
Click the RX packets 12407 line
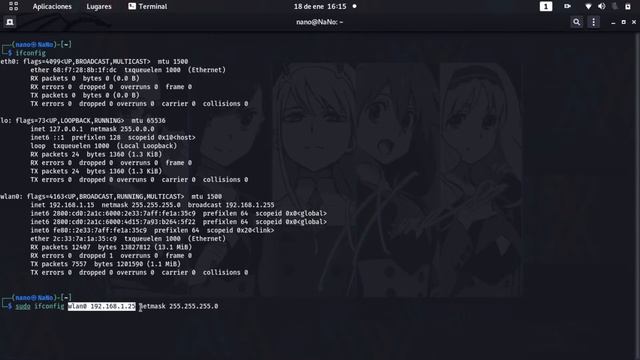(x=111, y=247)
